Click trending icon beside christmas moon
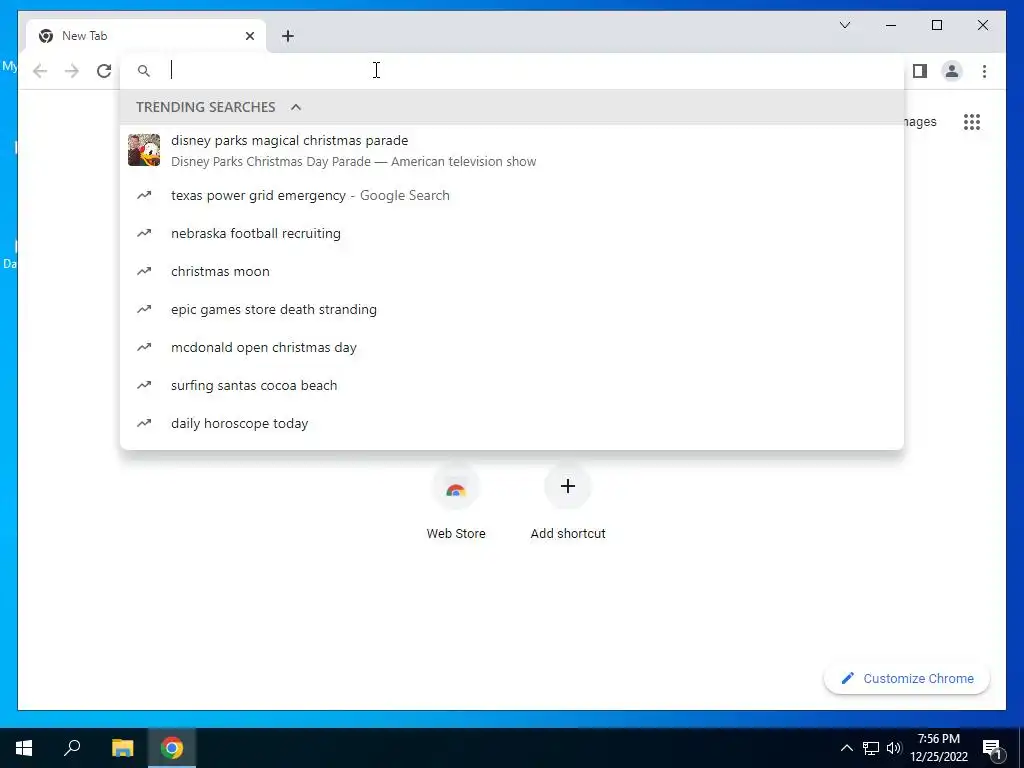 (x=144, y=271)
